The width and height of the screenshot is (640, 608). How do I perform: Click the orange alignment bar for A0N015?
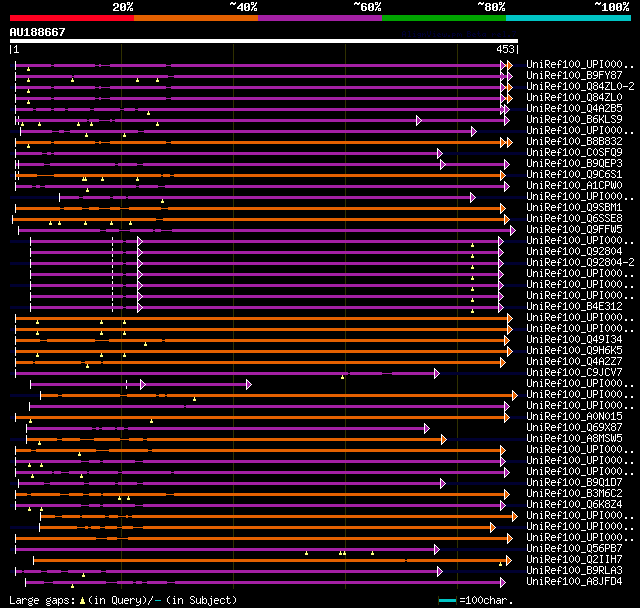pyautogui.click(x=261, y=417)
